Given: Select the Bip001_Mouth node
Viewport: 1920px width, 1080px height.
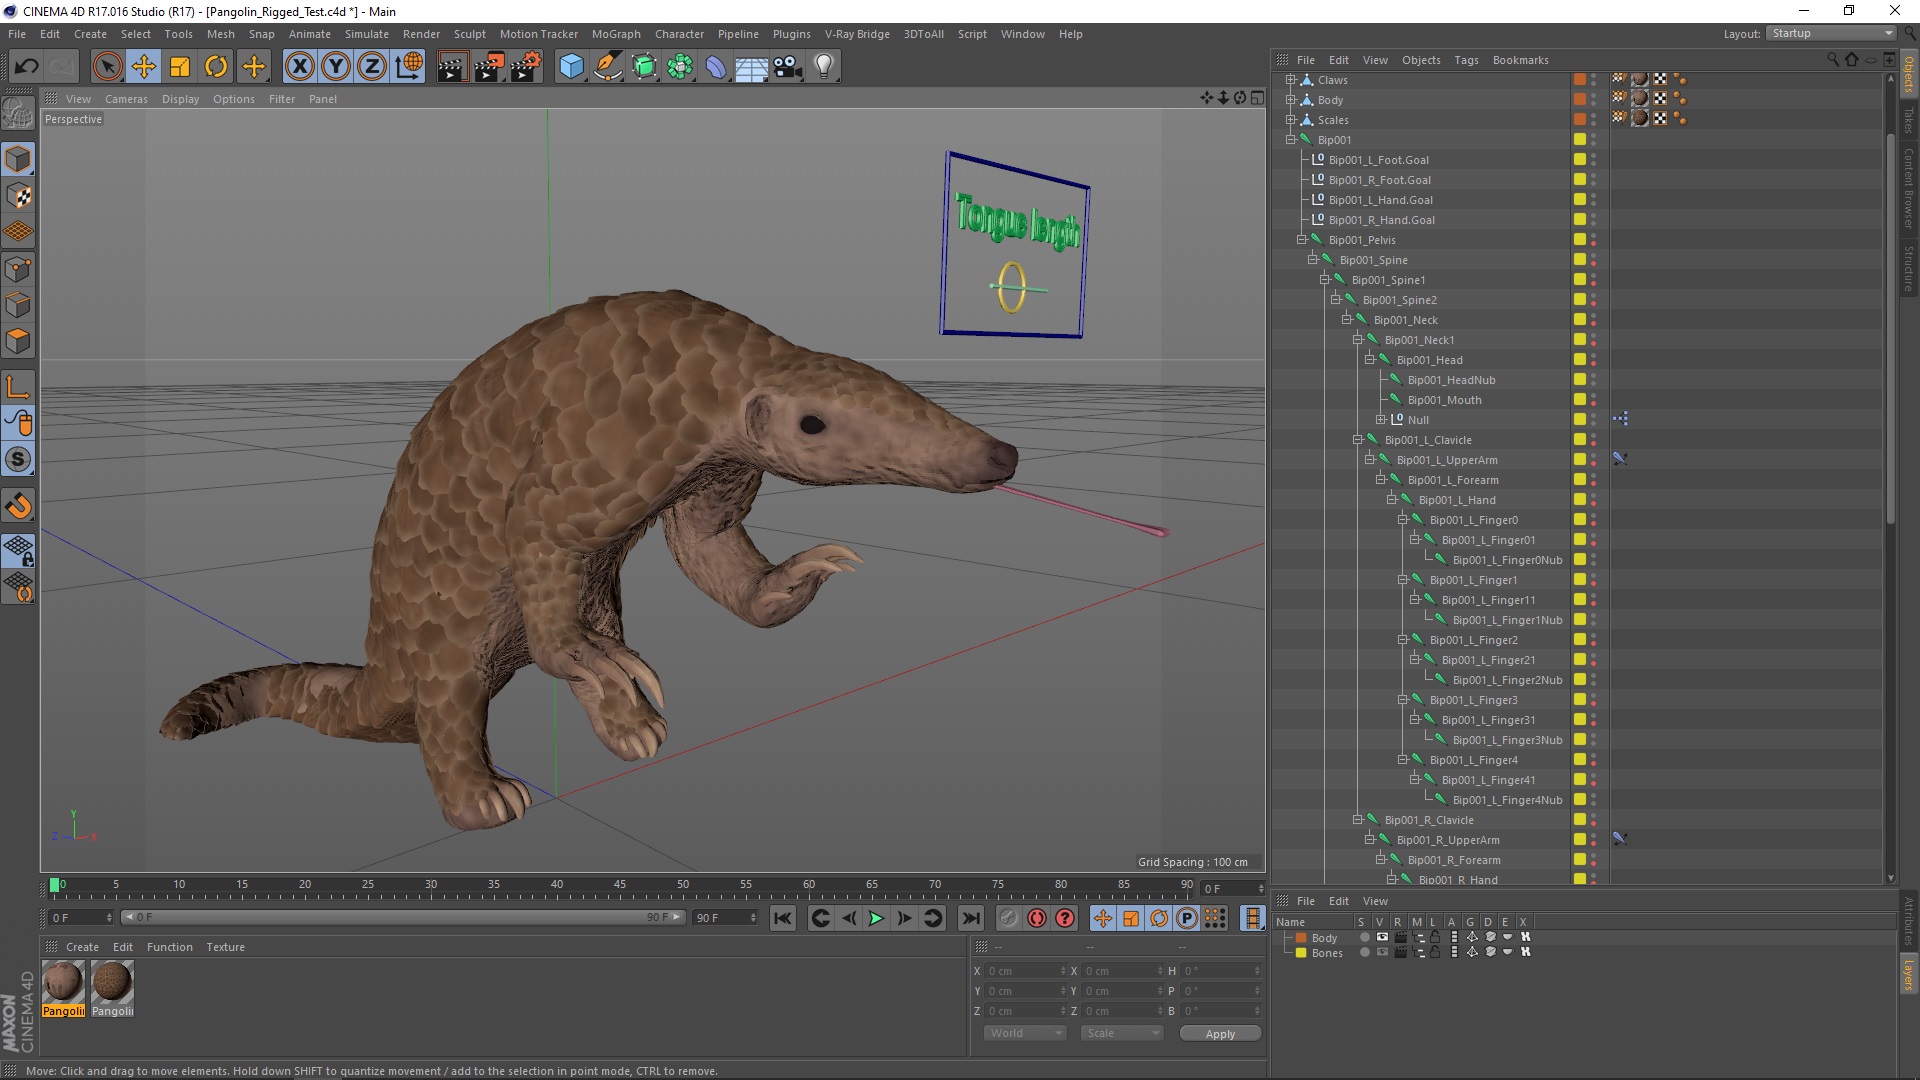Looking at the screenshot, I should click(1445, 400).
